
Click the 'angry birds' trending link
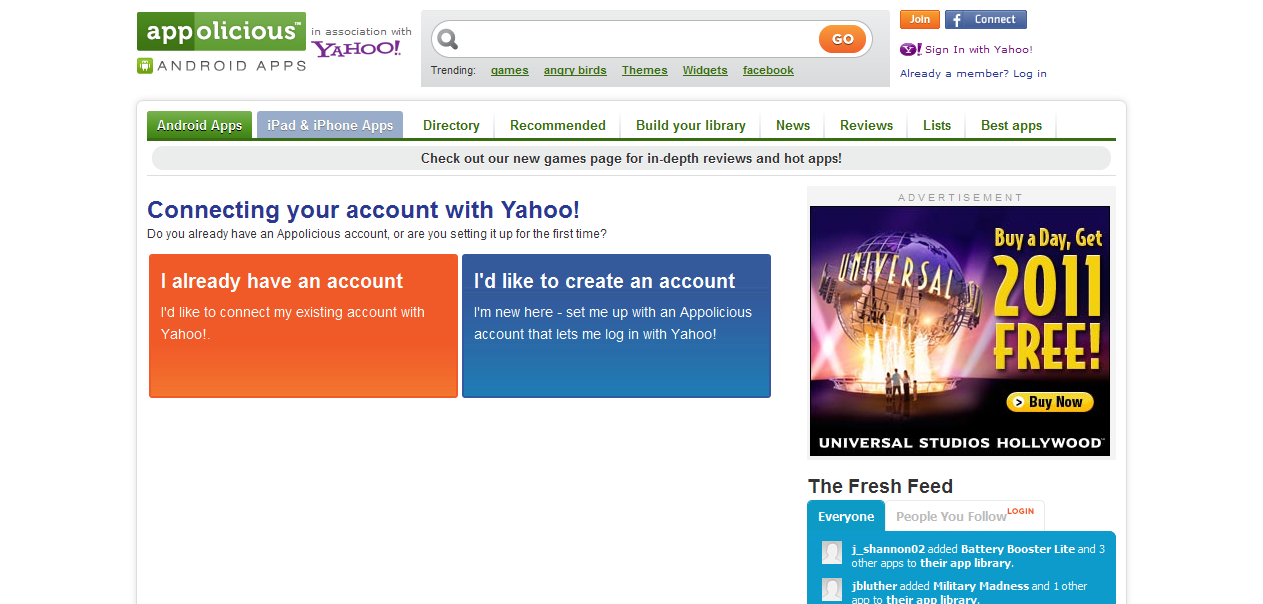pos(575,70)
